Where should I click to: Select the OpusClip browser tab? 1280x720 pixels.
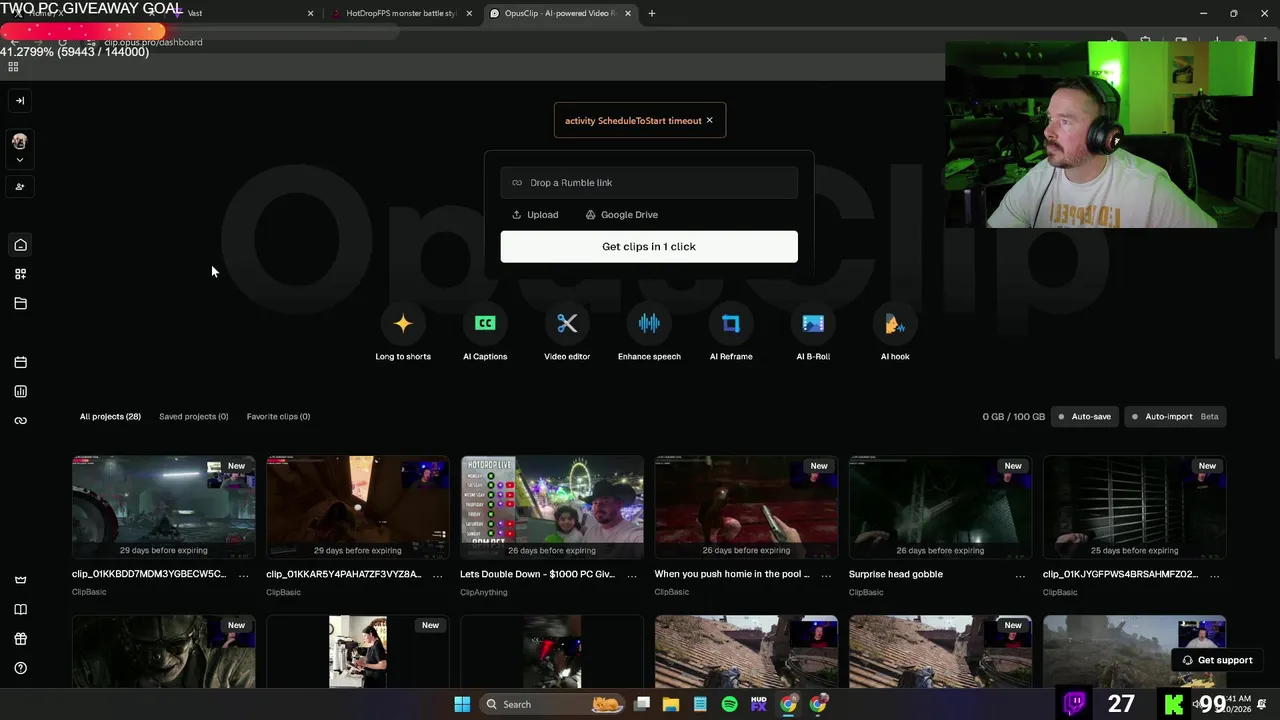[560, 13]
